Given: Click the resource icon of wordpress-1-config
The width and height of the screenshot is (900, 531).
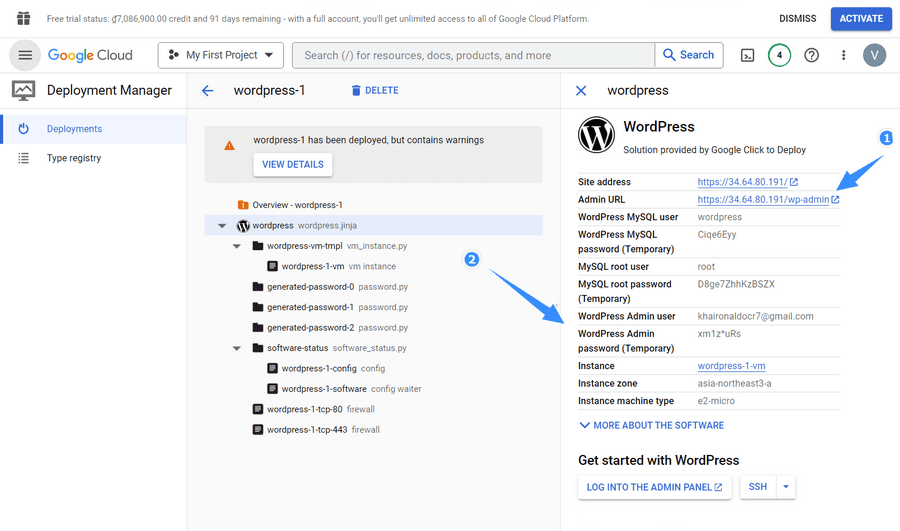Looking at the screenshot, I should pos(273,368).
